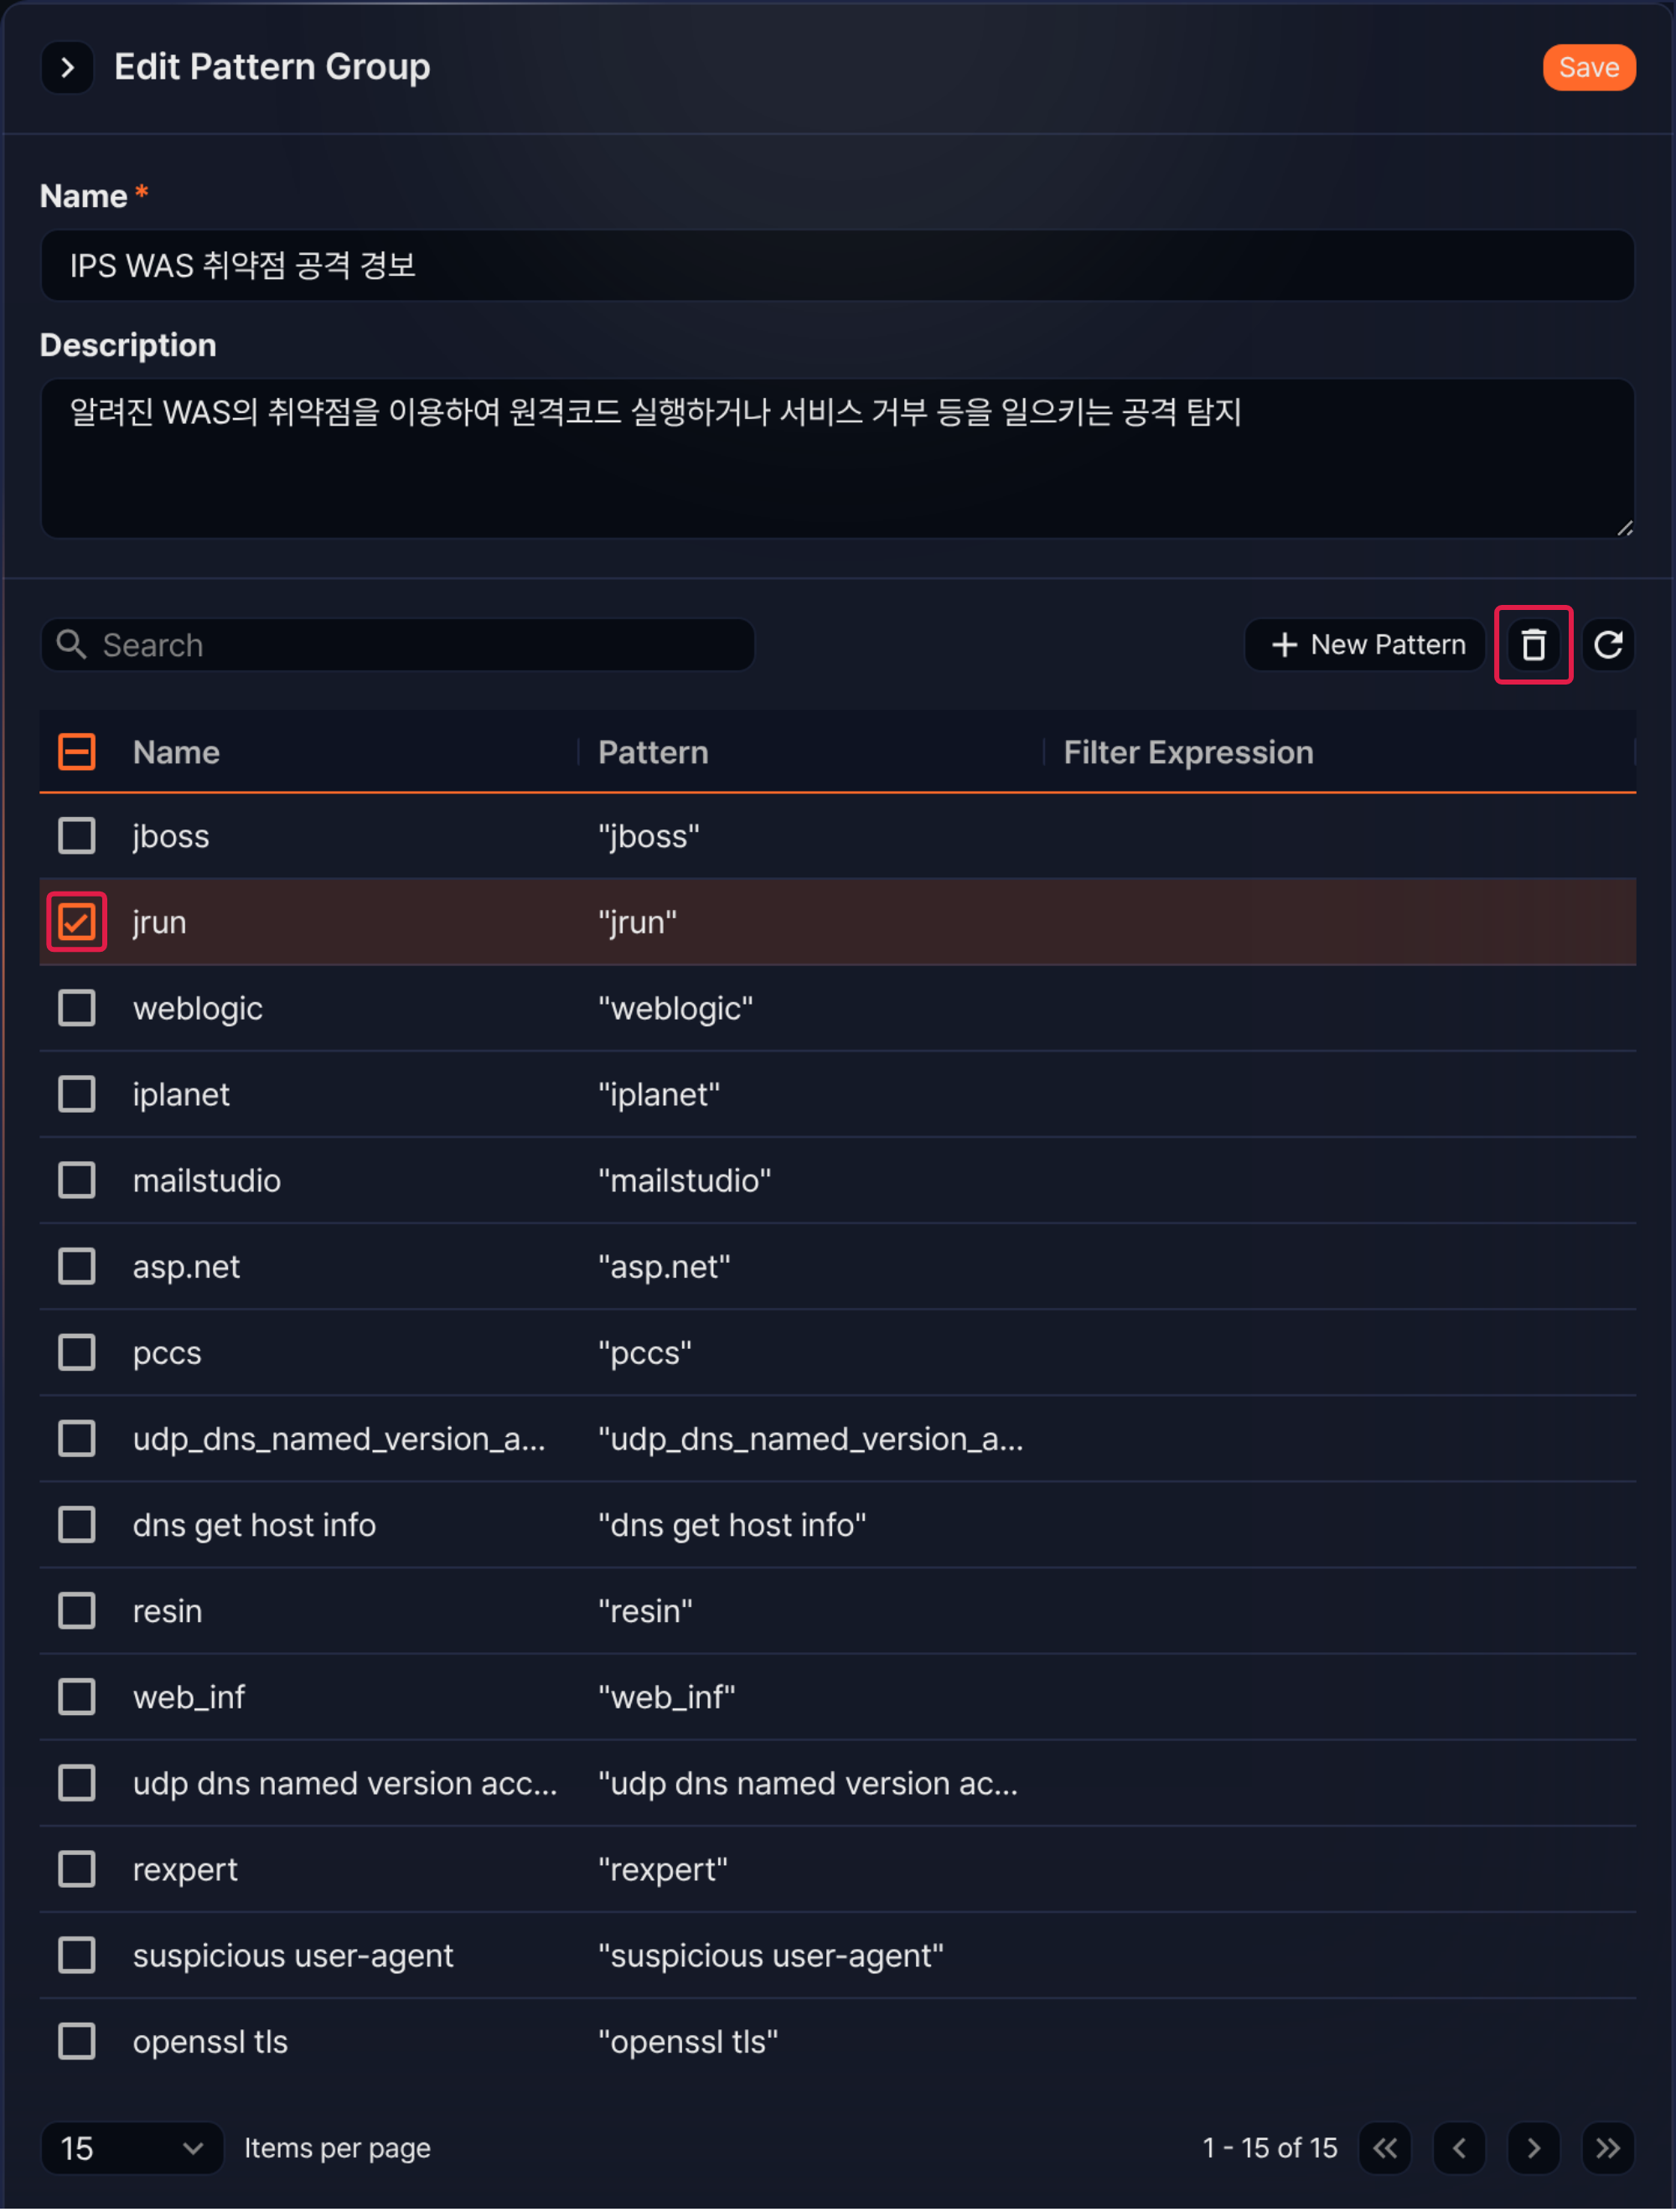Go to the previous page arrow
Screen dimensions: 1676x2212
click(1459, 2148)
